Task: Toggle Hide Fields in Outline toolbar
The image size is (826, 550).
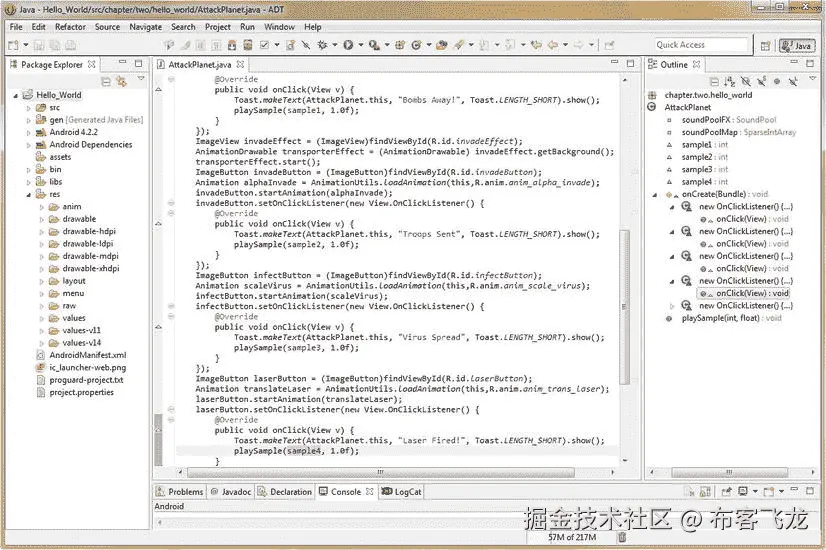Action: point(746,81)
